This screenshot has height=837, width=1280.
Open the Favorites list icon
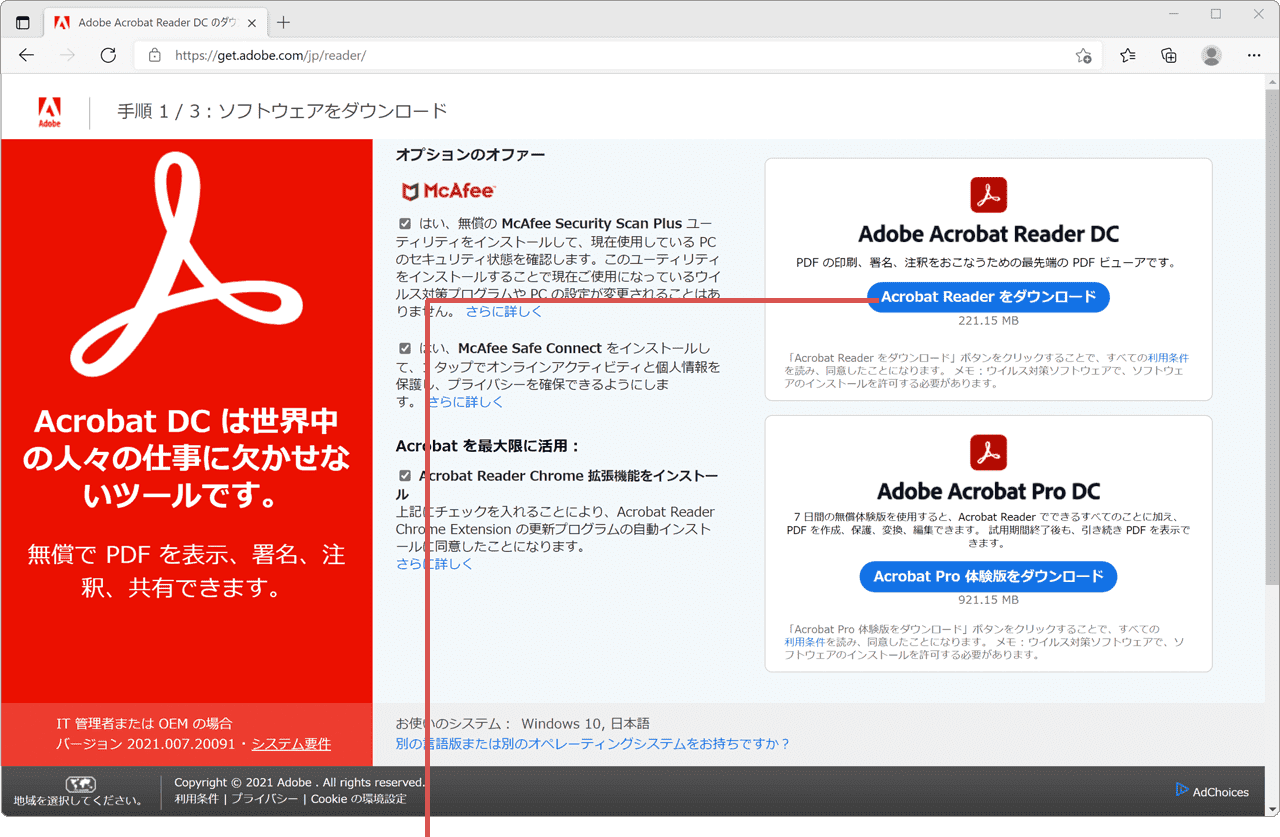[x=1128, y=55]
